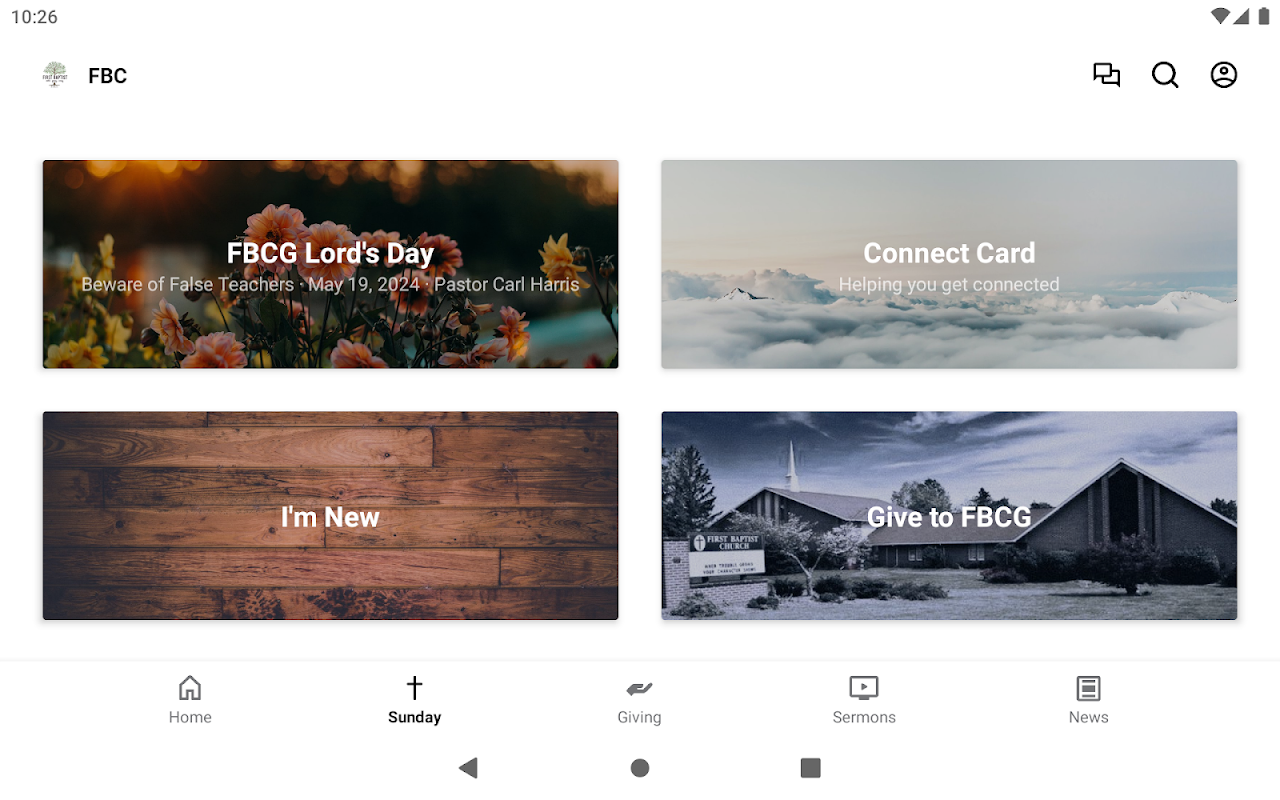Tap the Android home circle button
Image resolution: width=1280 pixels, height=800 pixels.
640,768
